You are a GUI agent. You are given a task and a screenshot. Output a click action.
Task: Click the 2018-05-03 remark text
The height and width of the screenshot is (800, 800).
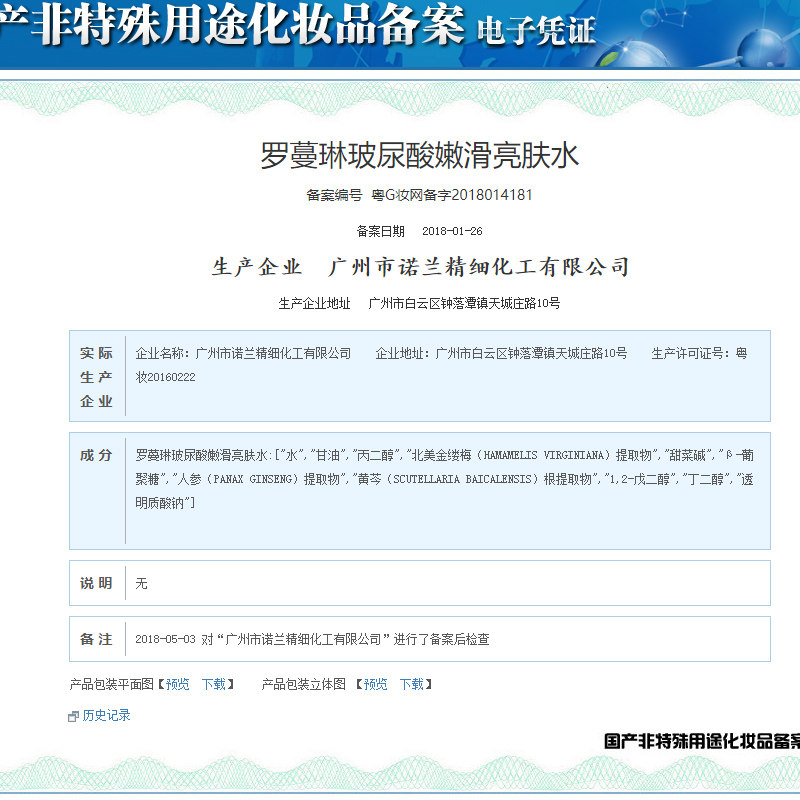click(x=312, y=639)
